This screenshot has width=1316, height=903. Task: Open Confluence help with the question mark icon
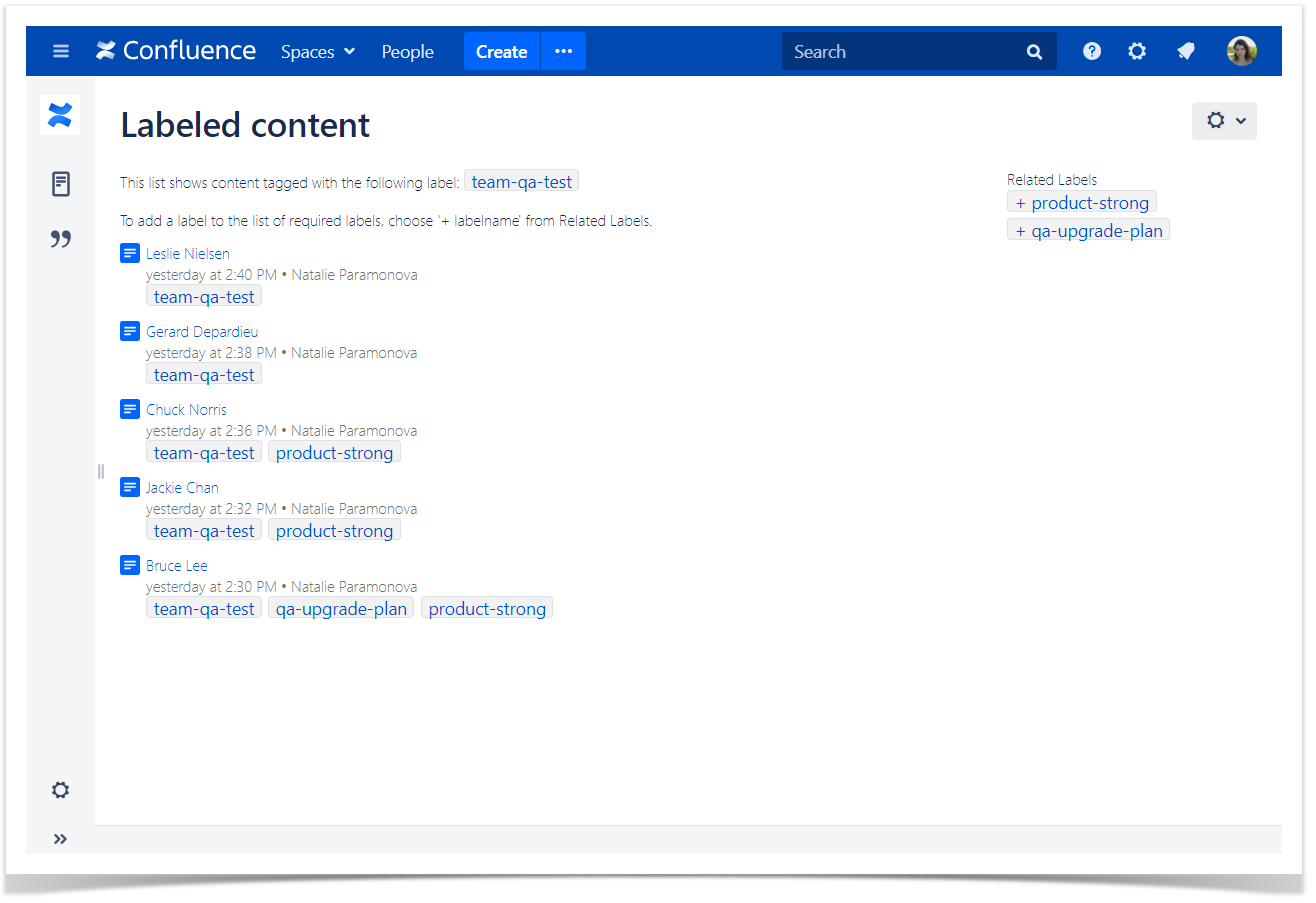tap(1091, 50)
